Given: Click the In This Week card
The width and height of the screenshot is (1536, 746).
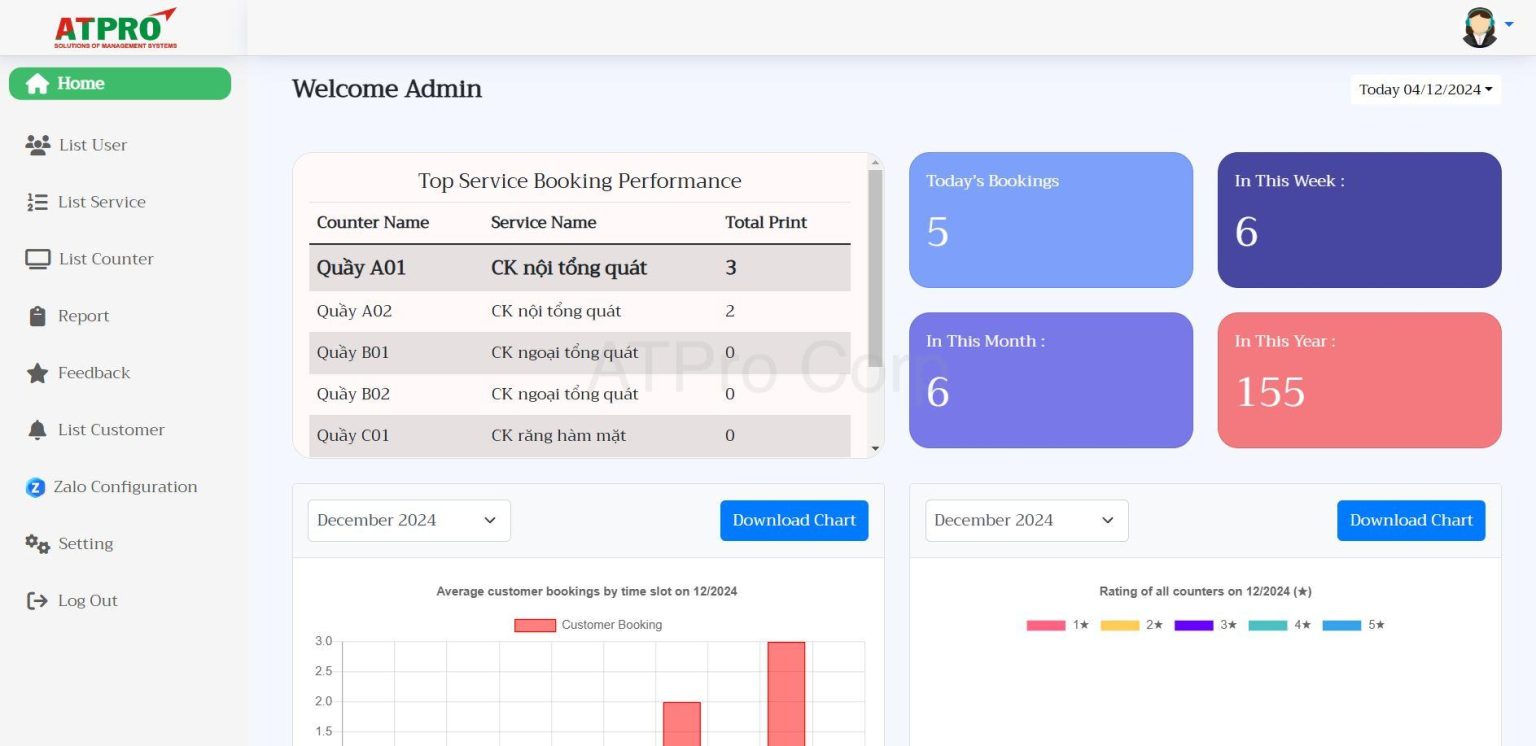Looking at the screenshot, I should coord(1359,220).
